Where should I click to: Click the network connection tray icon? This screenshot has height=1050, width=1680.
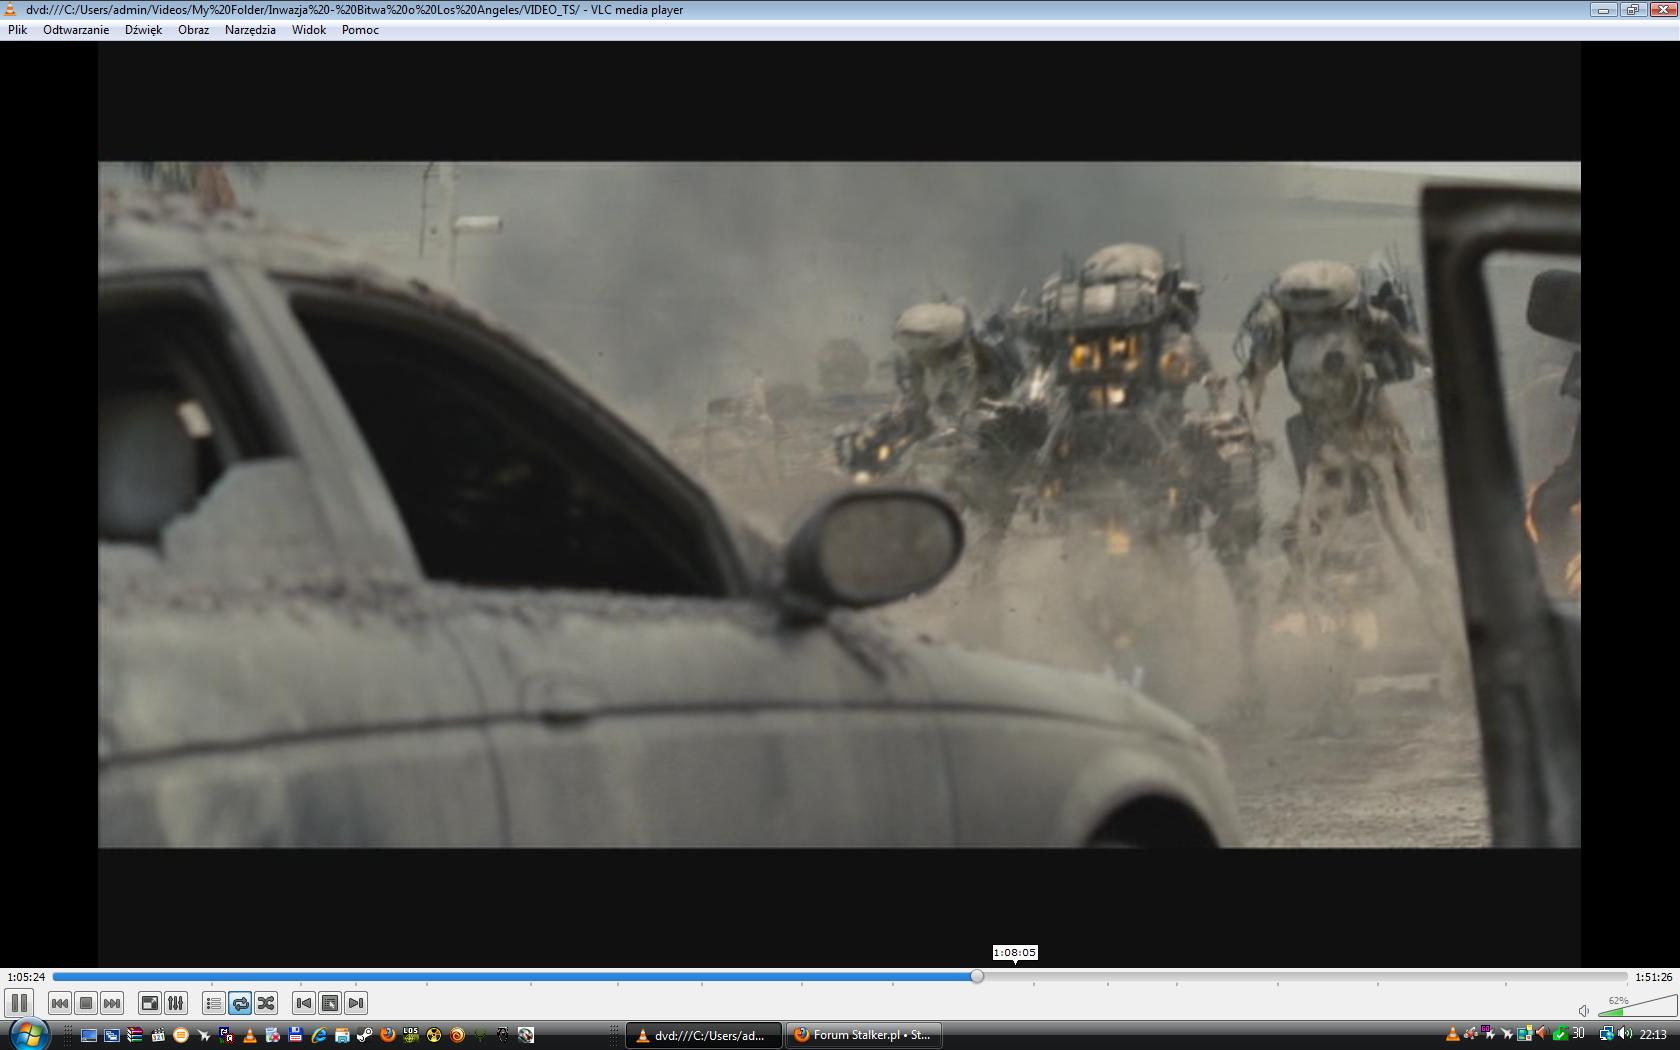pos(1607,1035)
